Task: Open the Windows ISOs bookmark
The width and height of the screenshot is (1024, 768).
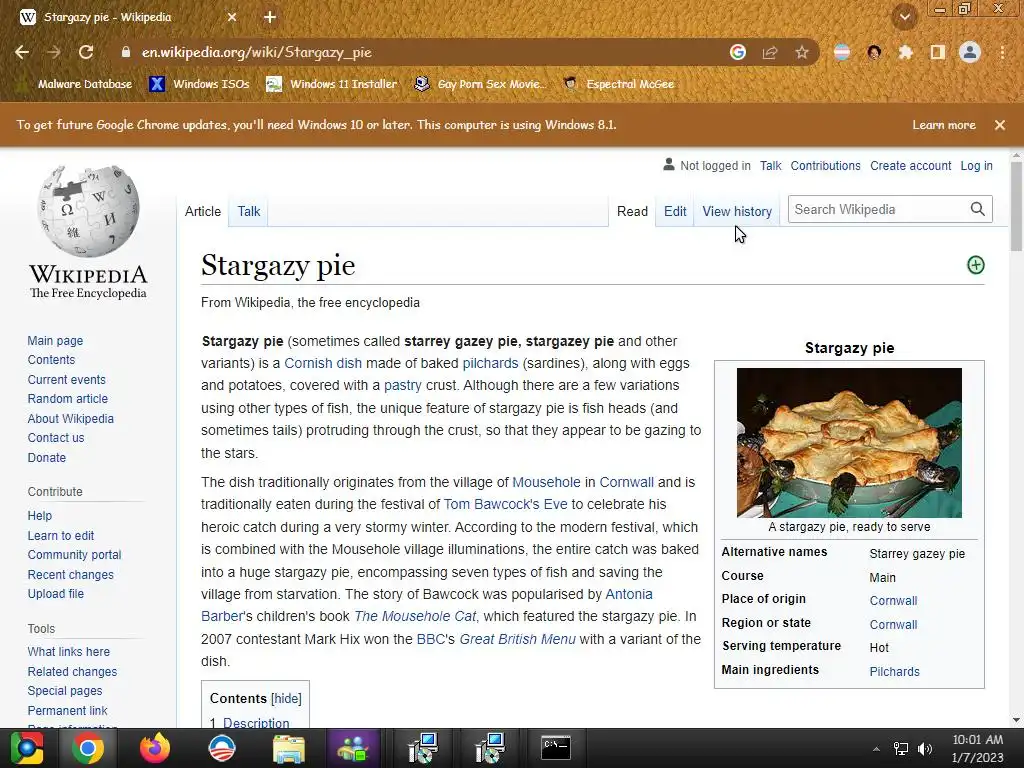Action: pyautogui.click(x=199, y=84)
